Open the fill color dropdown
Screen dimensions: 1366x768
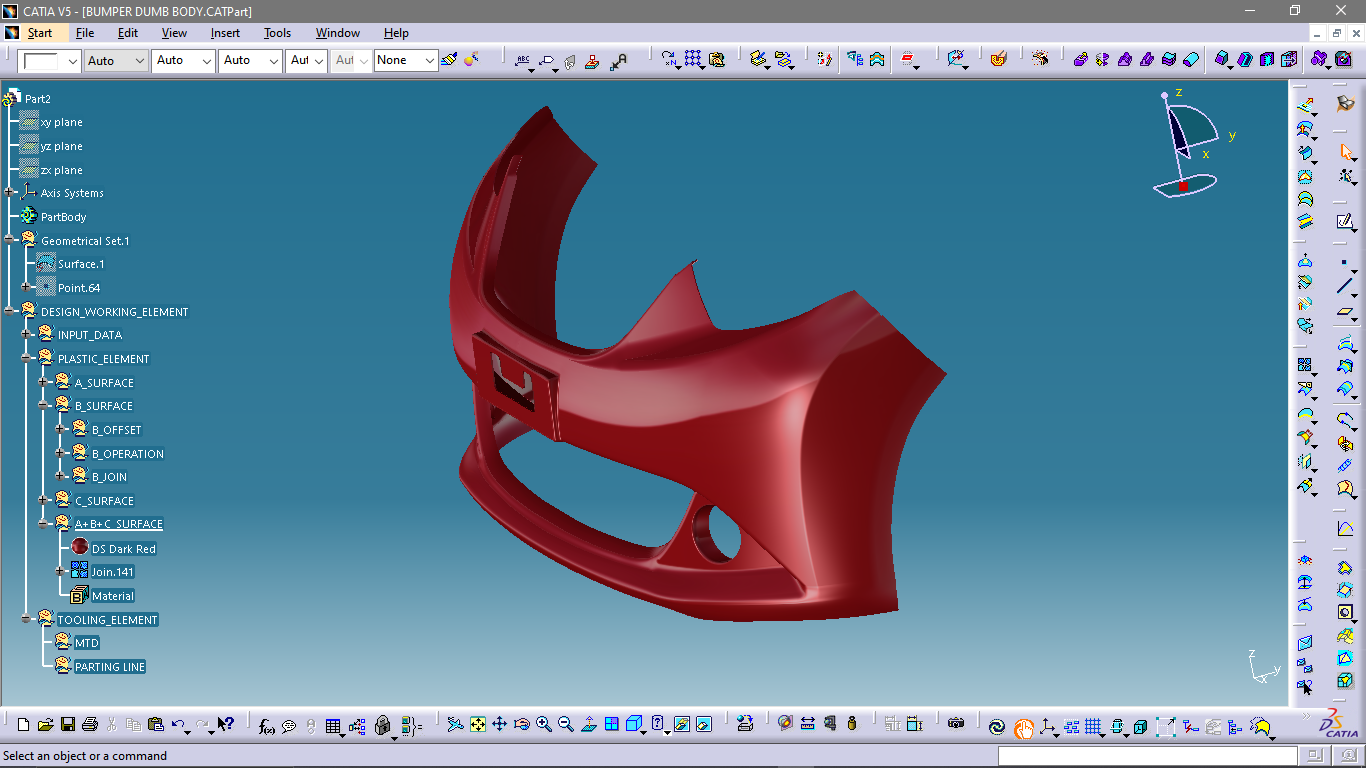tap(72, 61)
